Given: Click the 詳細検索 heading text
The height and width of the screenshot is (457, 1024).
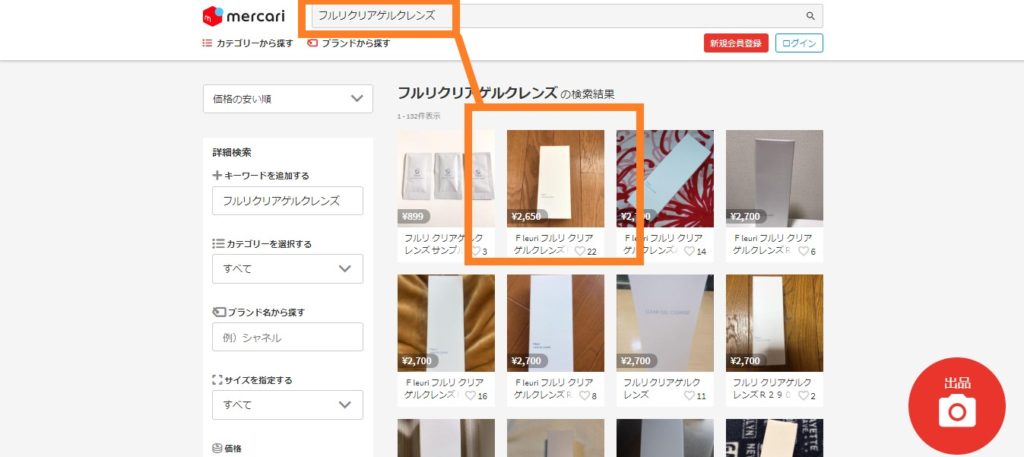Looking at the screenshot, I should (x=232, y=153).
